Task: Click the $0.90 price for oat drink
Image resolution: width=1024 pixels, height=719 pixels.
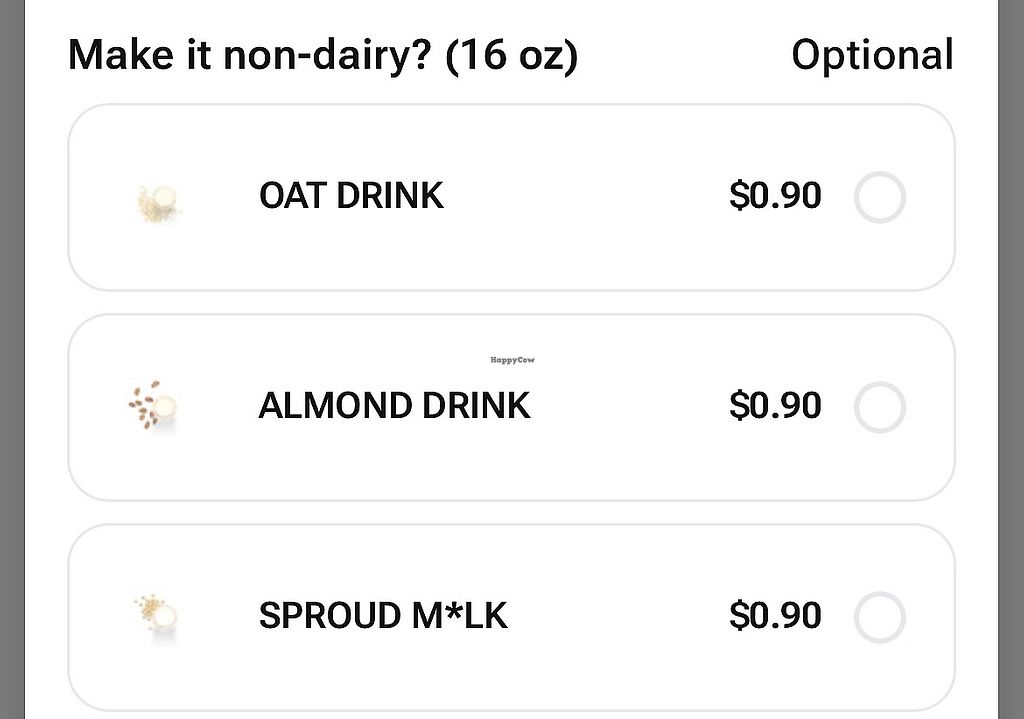Action: pos(775,196)
